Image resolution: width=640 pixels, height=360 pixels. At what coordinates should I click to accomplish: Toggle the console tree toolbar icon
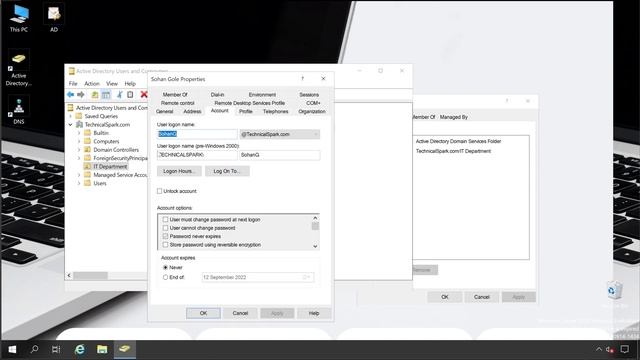click(106, 95)
